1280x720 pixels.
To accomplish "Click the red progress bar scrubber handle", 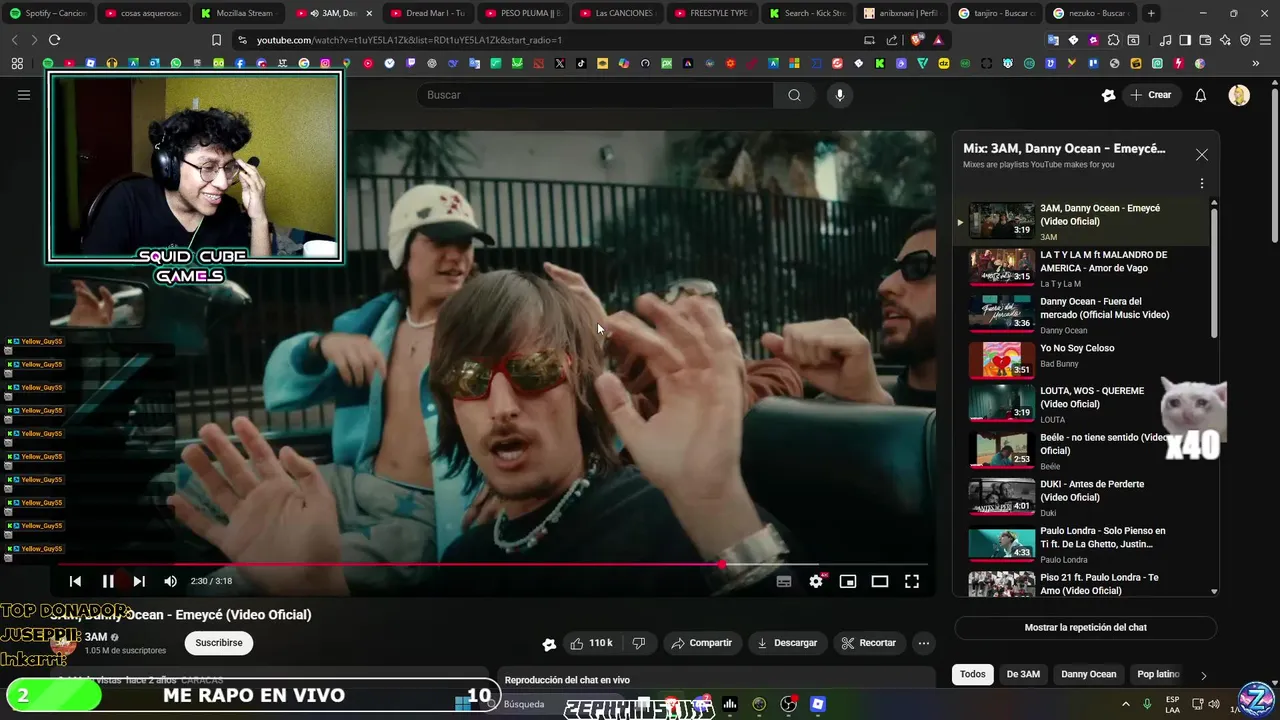I will [x=721, y=565].
